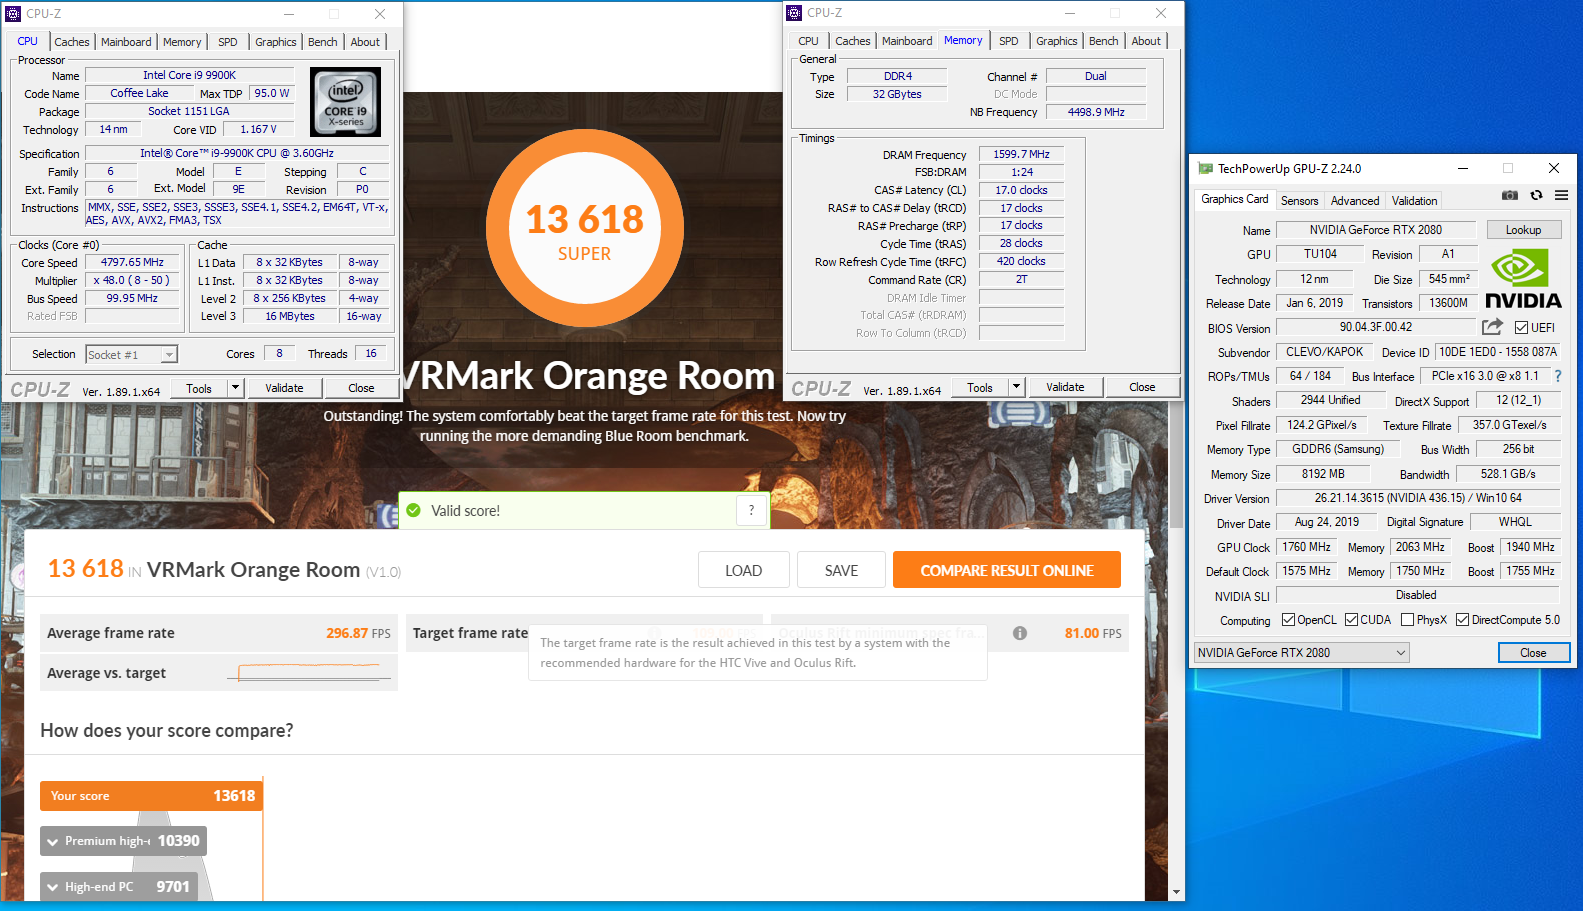Click Close button in right CPU-Z

(1142, 387)
